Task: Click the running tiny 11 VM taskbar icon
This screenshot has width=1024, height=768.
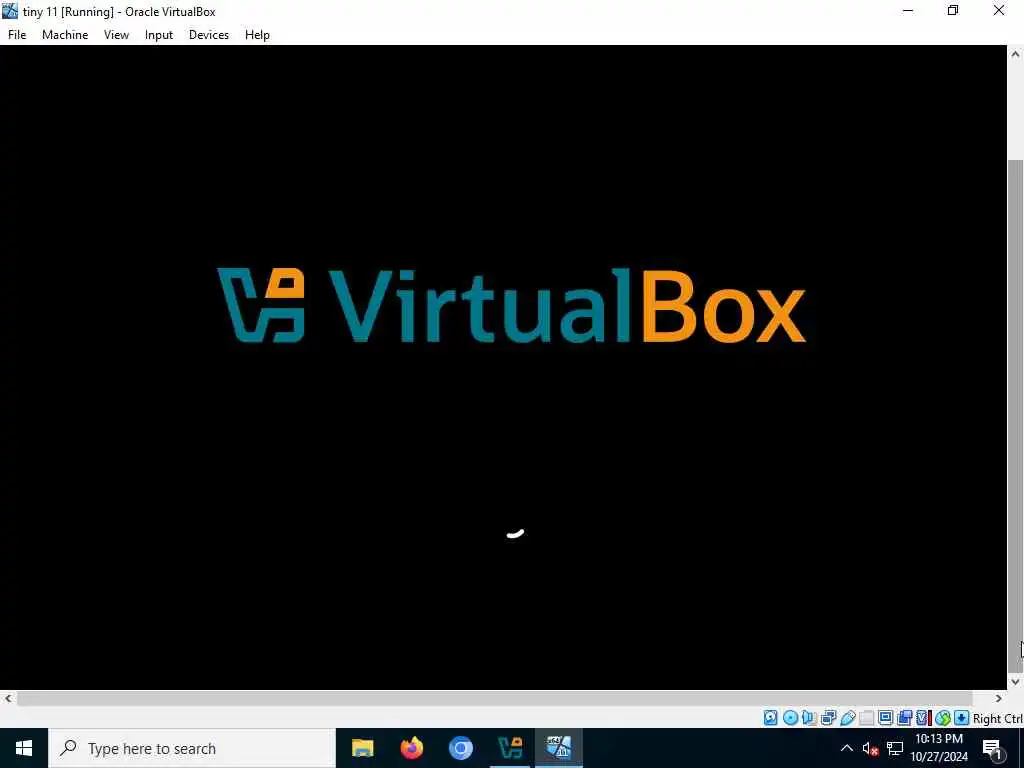Action: click(x=559, y=748)
